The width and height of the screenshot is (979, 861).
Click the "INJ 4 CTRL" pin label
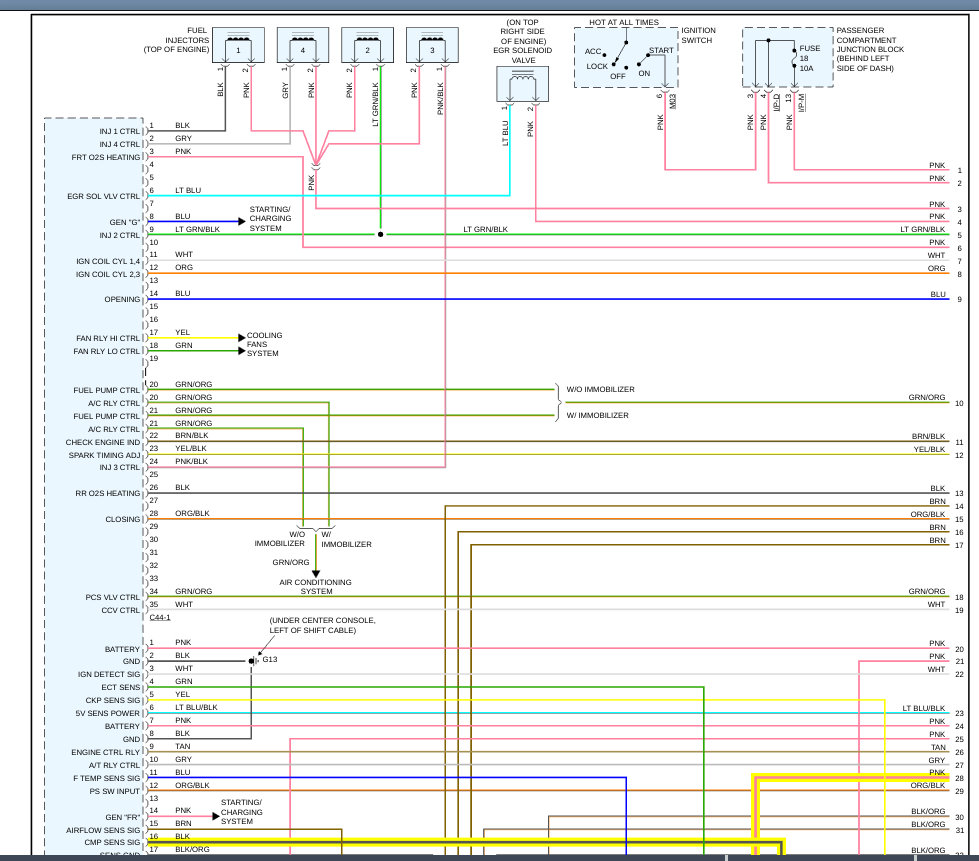pyautogui.click(x=119, y=144)
